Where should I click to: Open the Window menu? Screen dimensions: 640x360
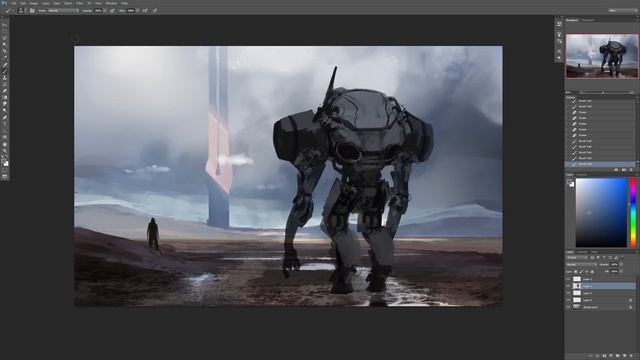pos(111,3)
